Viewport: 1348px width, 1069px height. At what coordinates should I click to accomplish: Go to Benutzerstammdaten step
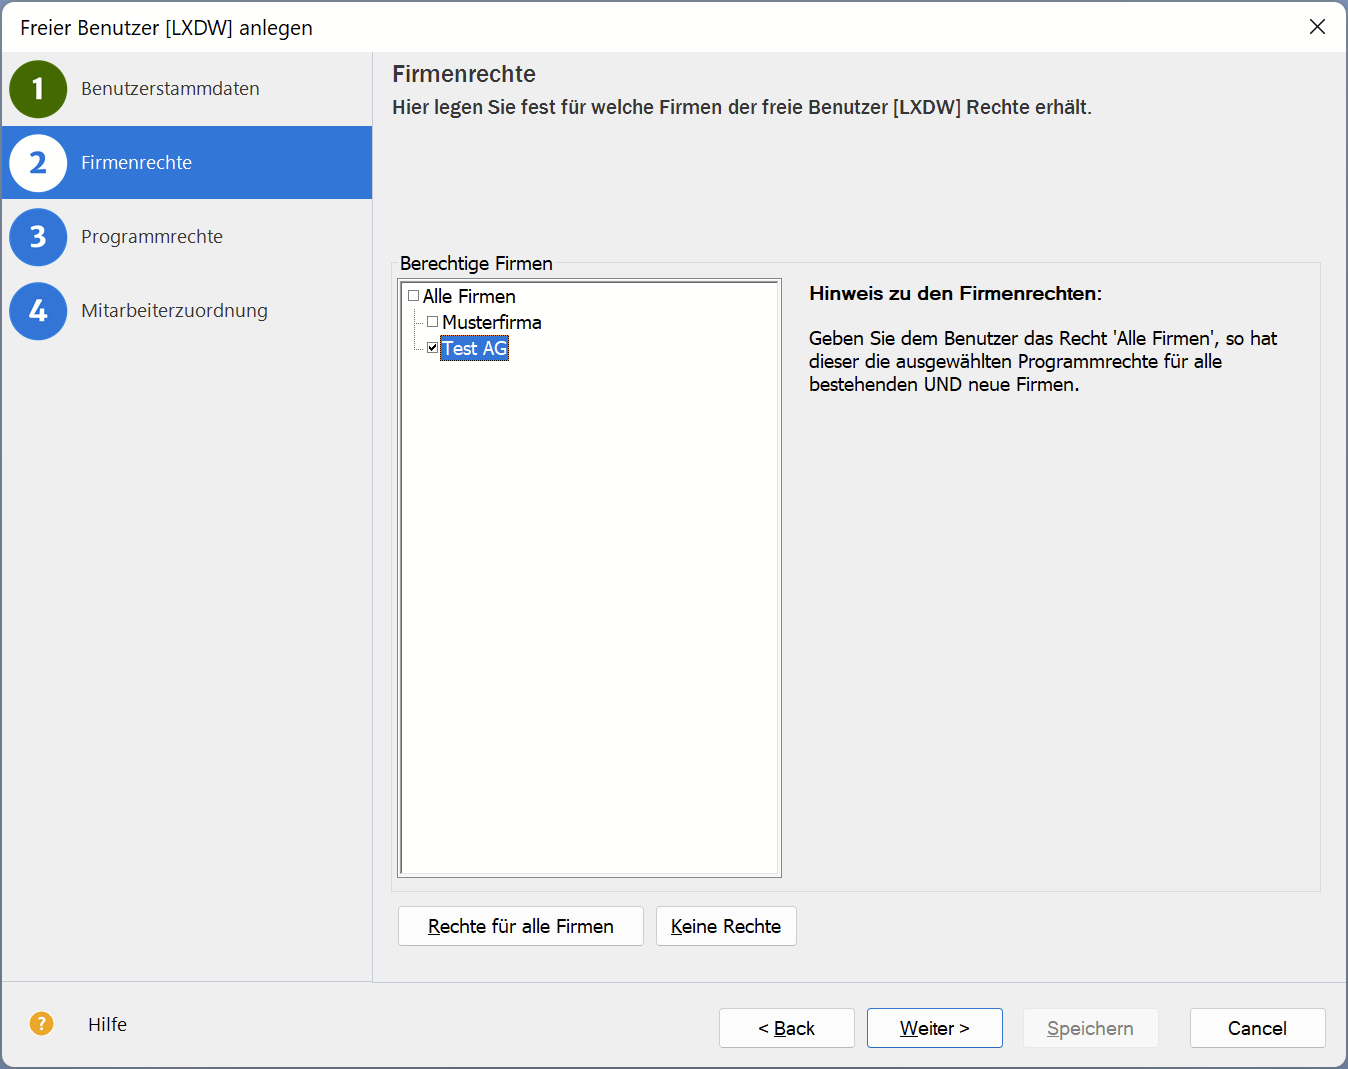pos(170,89)
